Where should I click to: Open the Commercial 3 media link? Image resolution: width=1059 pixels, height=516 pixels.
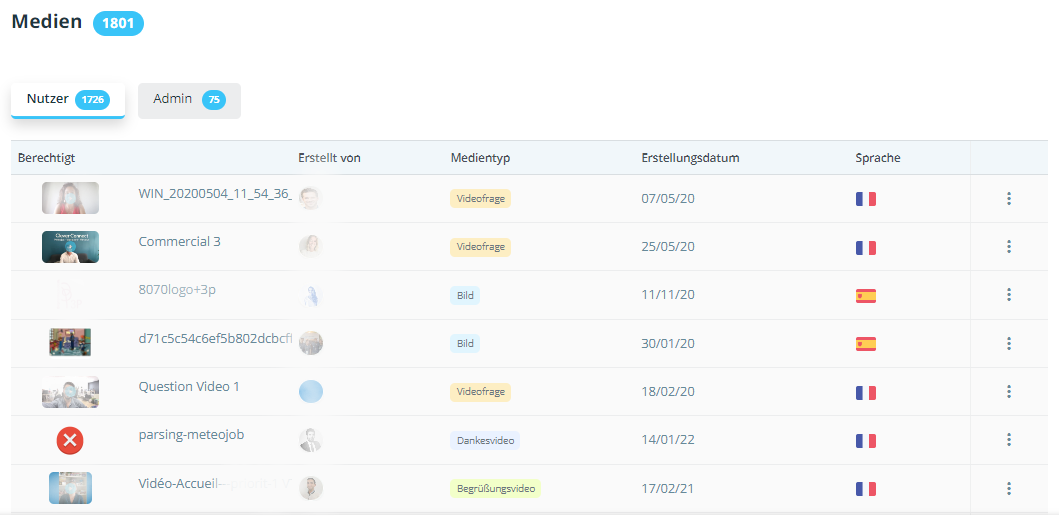(180, 242)
